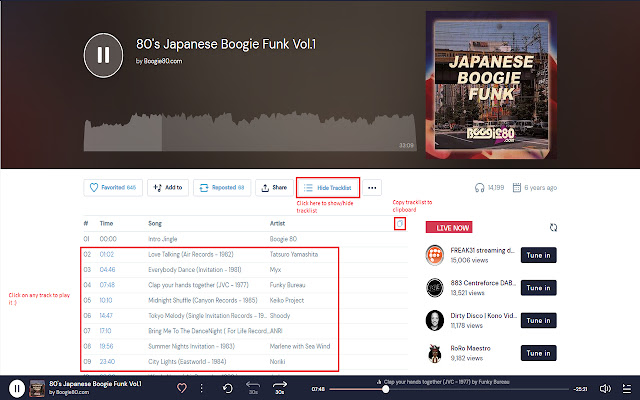Viewport: 640px width, 400px height.
Task: Click the playback progress slider handle
Action: [385, 389]
